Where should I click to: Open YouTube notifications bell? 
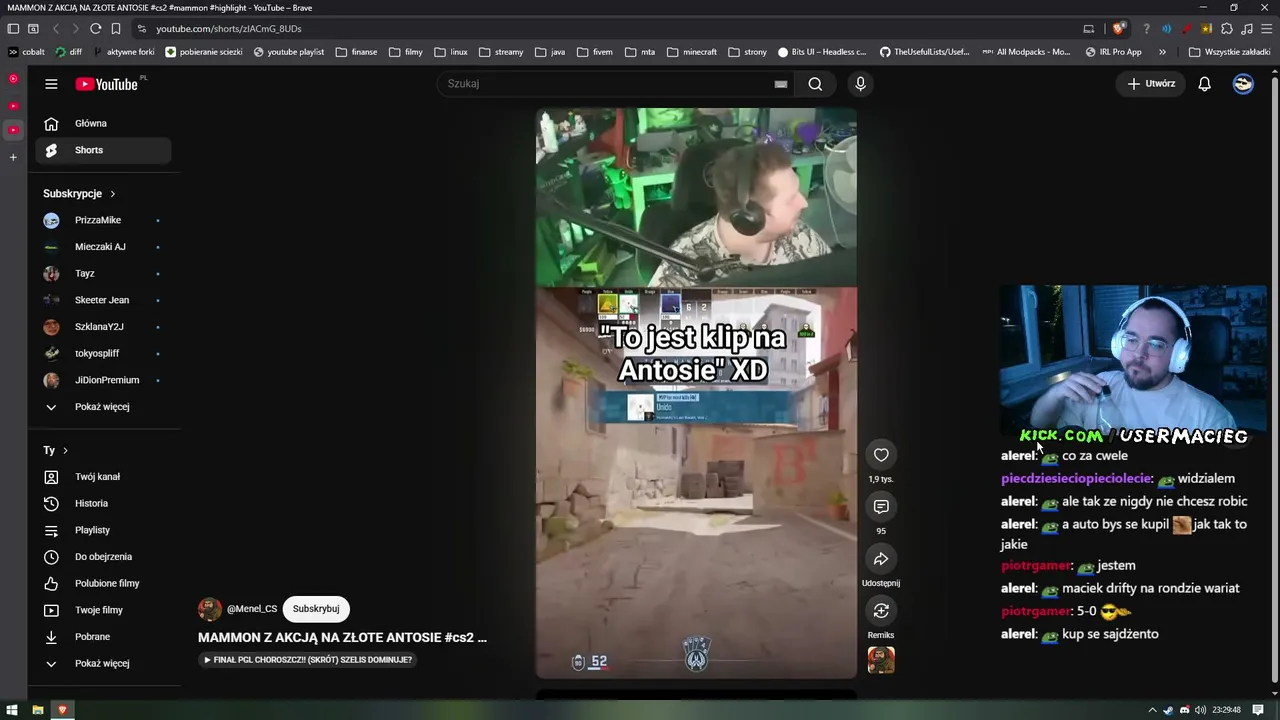tap(1205, 84)
